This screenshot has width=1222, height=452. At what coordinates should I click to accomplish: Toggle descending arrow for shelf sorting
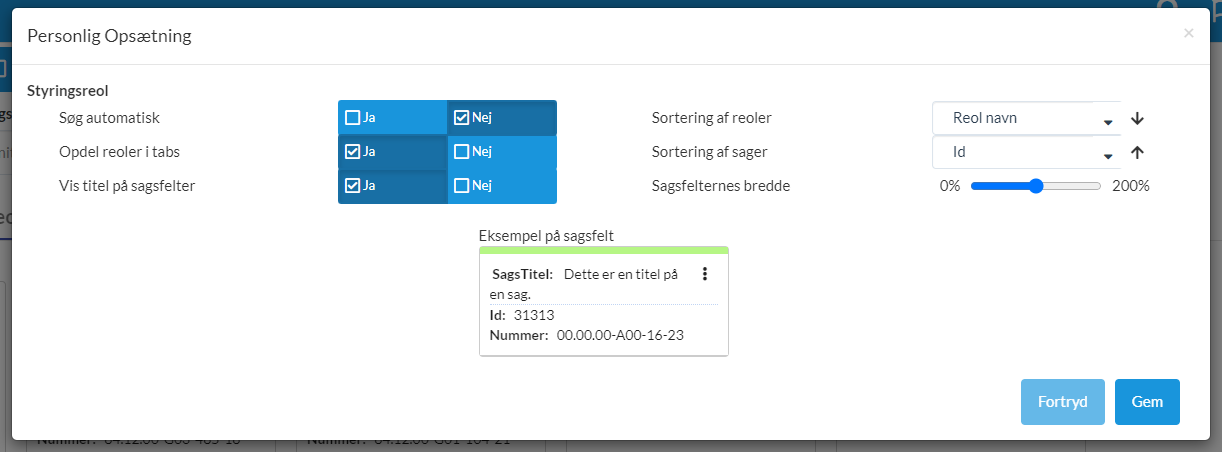click(x=1137, y=119)
